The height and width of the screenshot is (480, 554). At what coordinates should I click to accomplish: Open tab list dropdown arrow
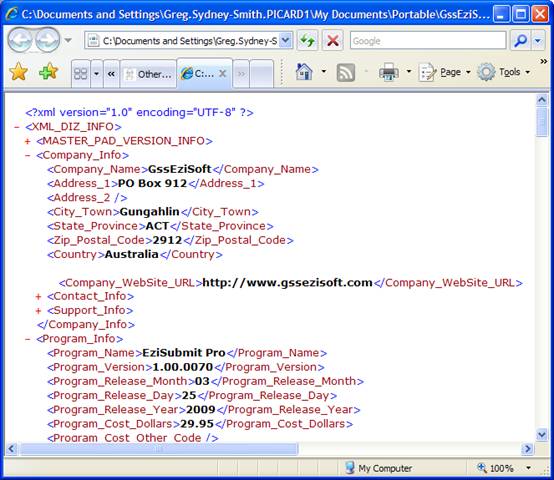96,73
